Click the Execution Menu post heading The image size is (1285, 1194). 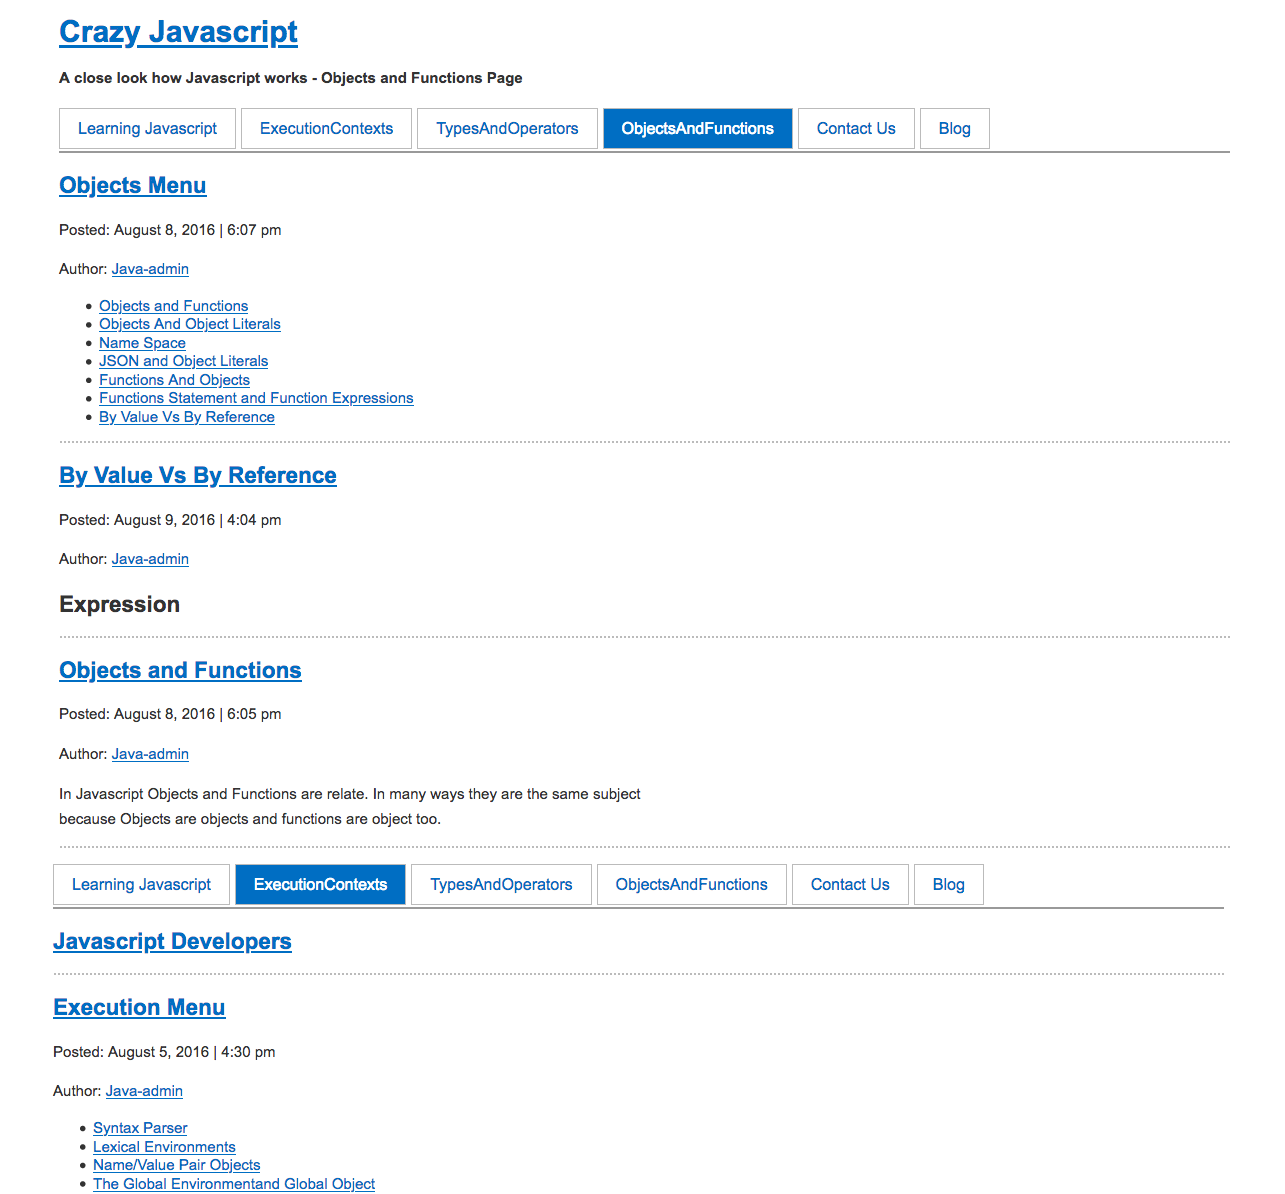point(139,1008)
